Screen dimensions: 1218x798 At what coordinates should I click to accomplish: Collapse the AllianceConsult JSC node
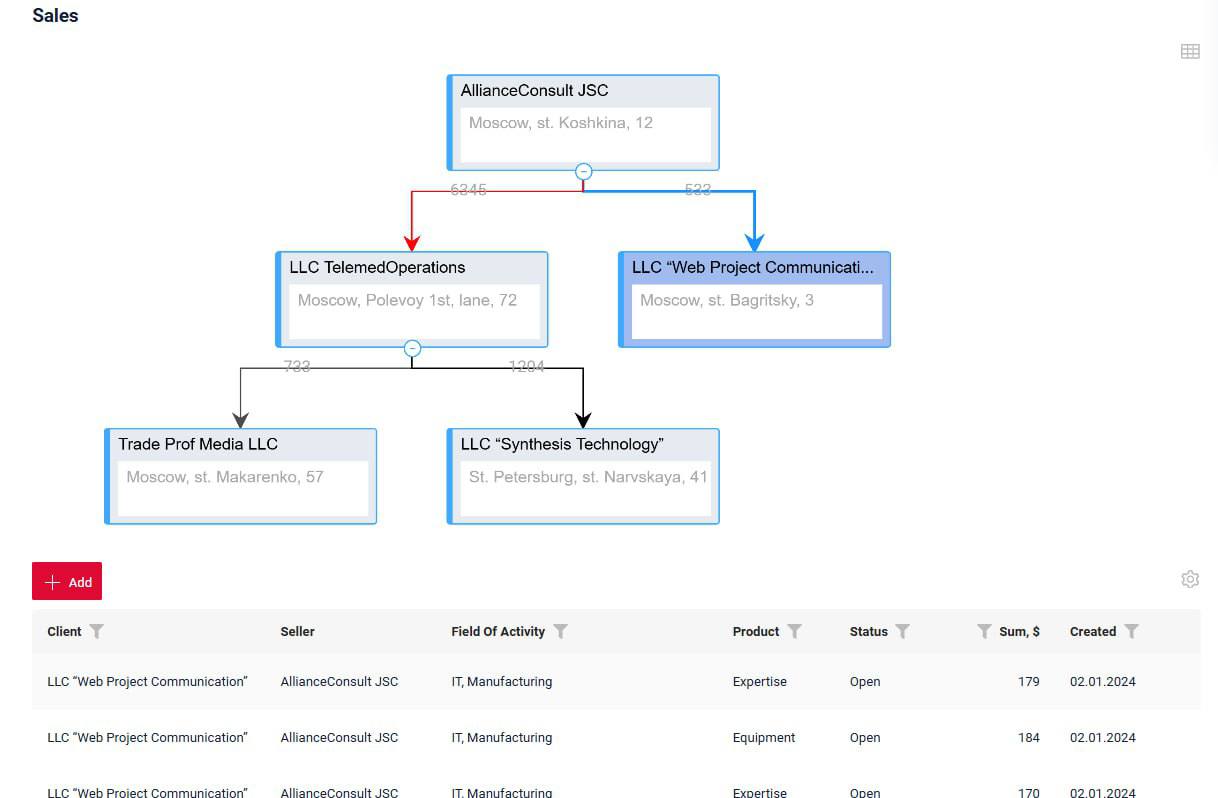584,172
